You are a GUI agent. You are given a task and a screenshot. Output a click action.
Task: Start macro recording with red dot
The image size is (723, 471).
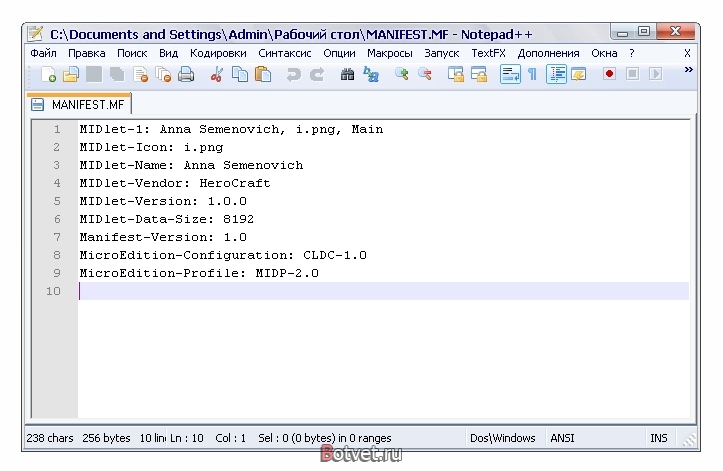[x=609, y=74]
